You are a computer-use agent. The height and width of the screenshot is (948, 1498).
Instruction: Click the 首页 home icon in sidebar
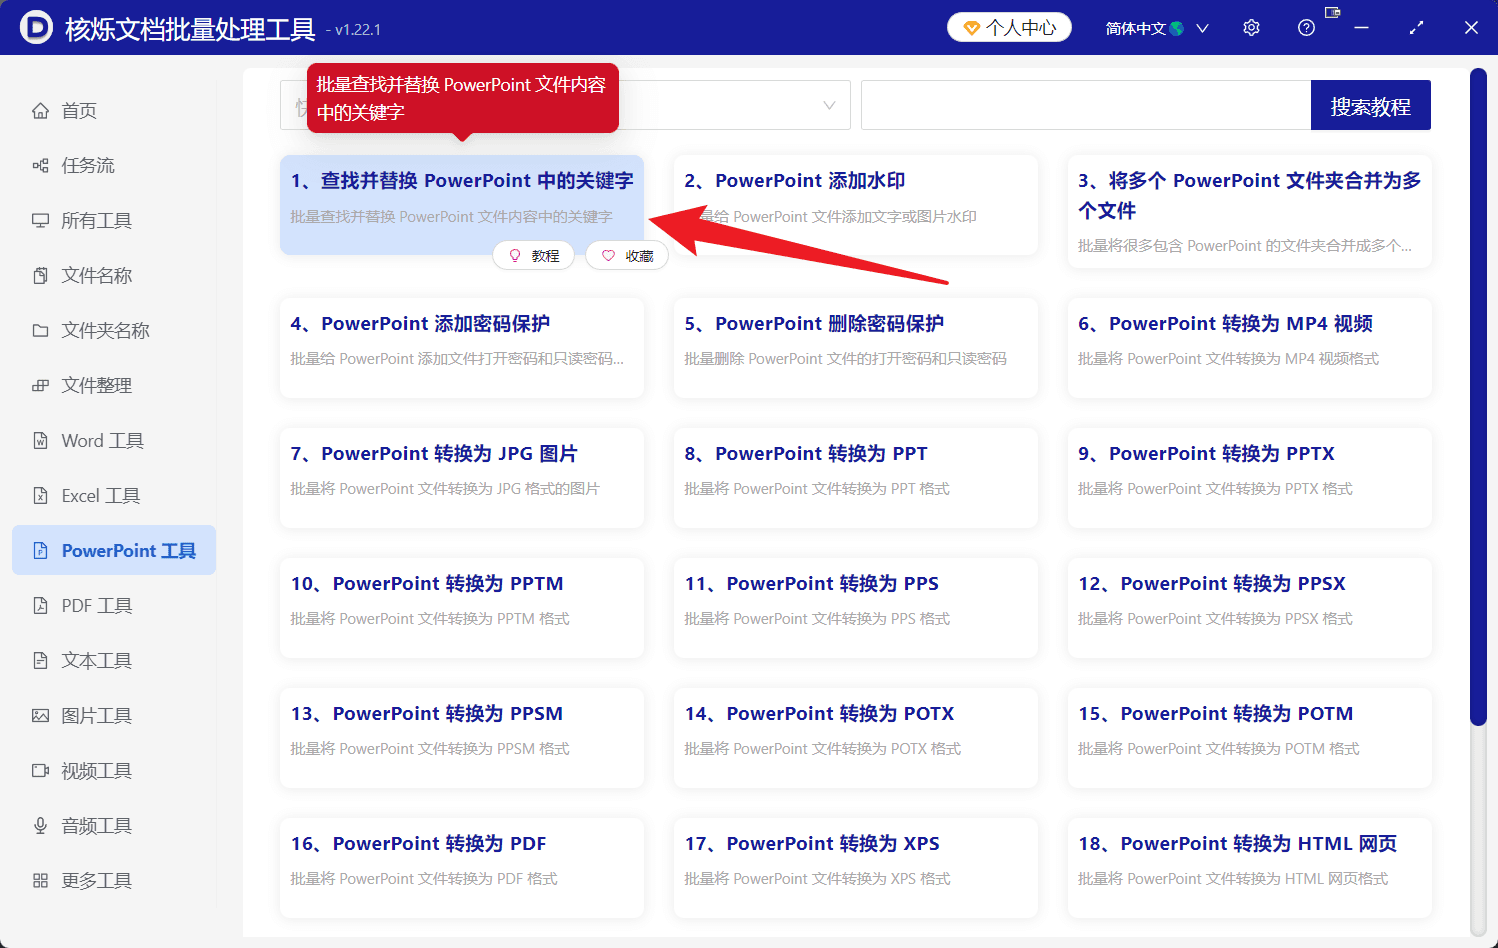coord(40,111)
